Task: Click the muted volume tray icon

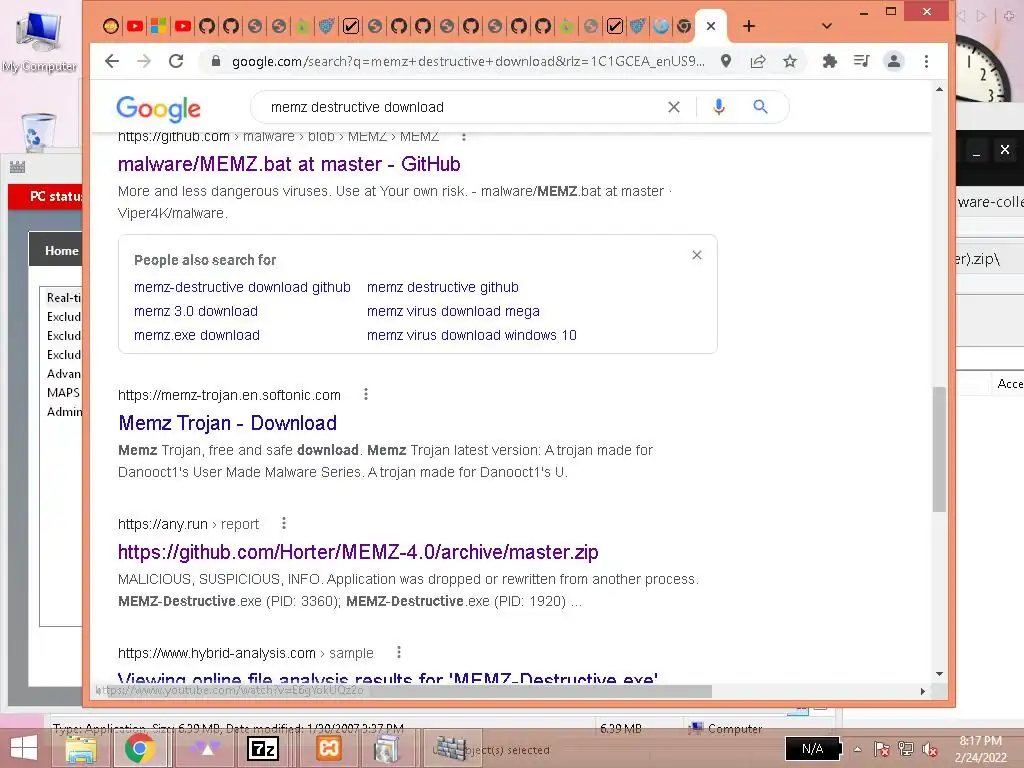Action: point(930,749)
